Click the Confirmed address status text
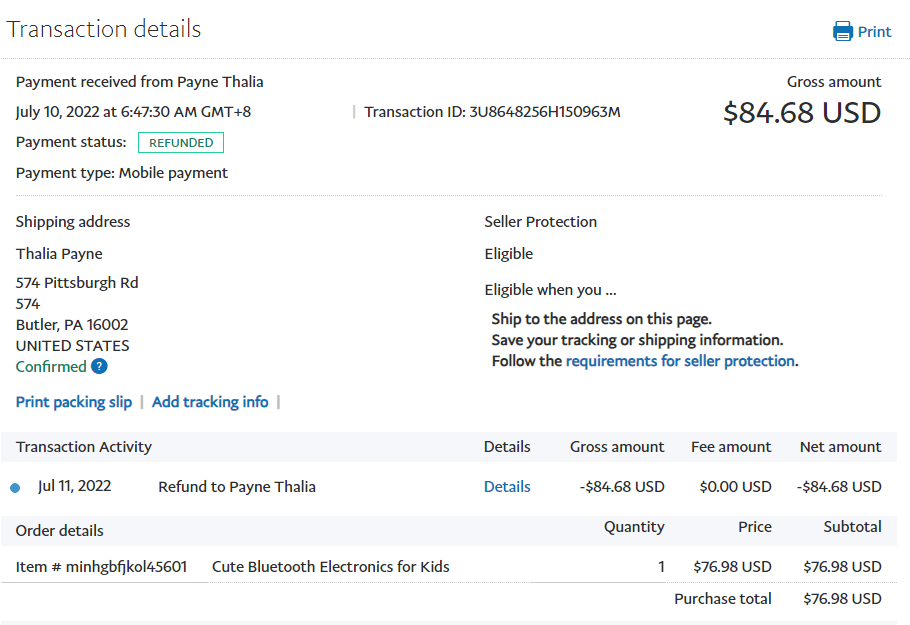The height and width of the screenshot is (625, 910). pyautogui.click(x=51, y=367)
